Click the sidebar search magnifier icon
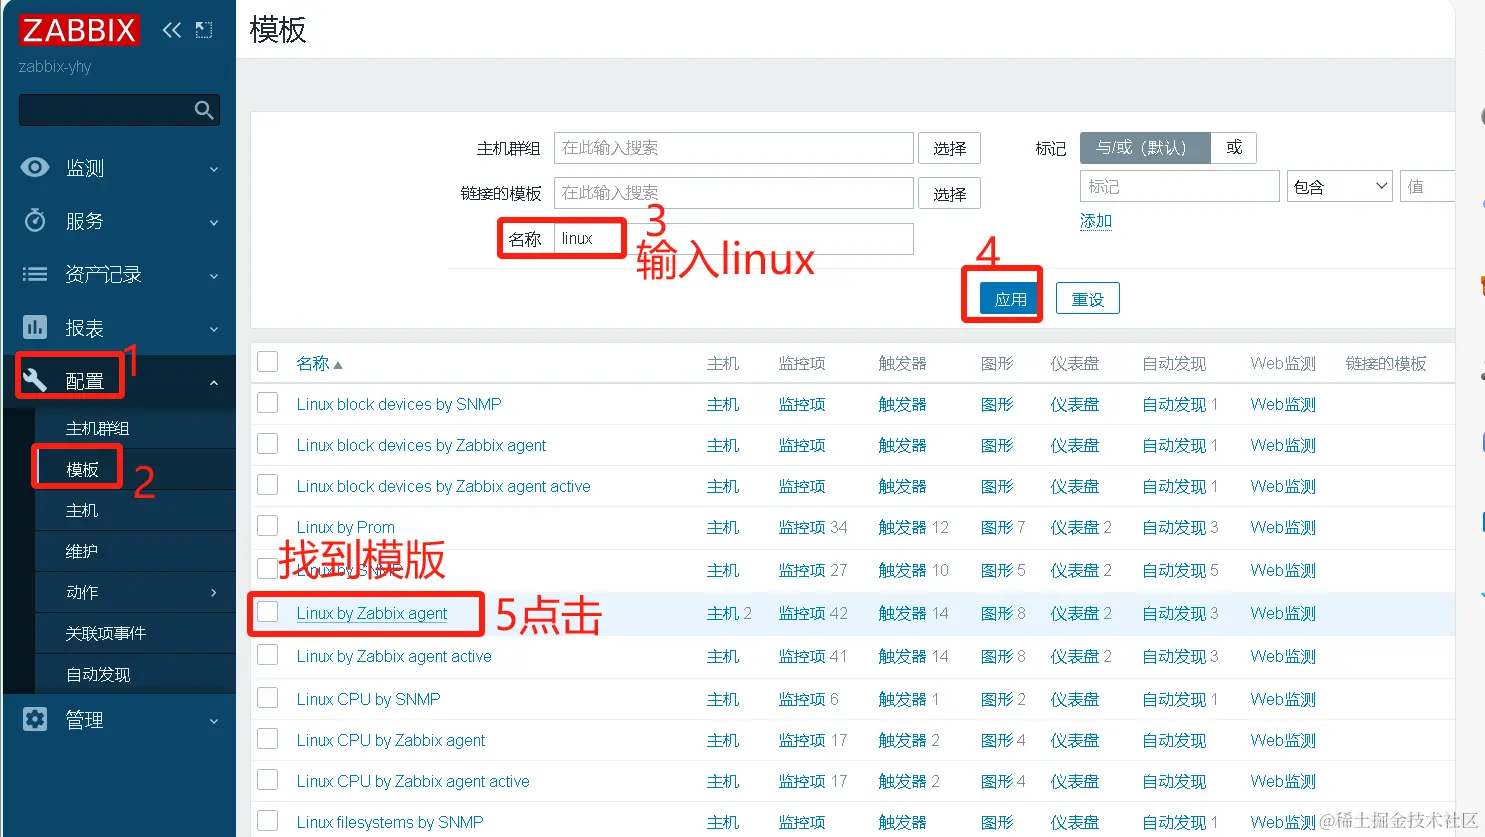The image size is (1485, 837). 204,110
